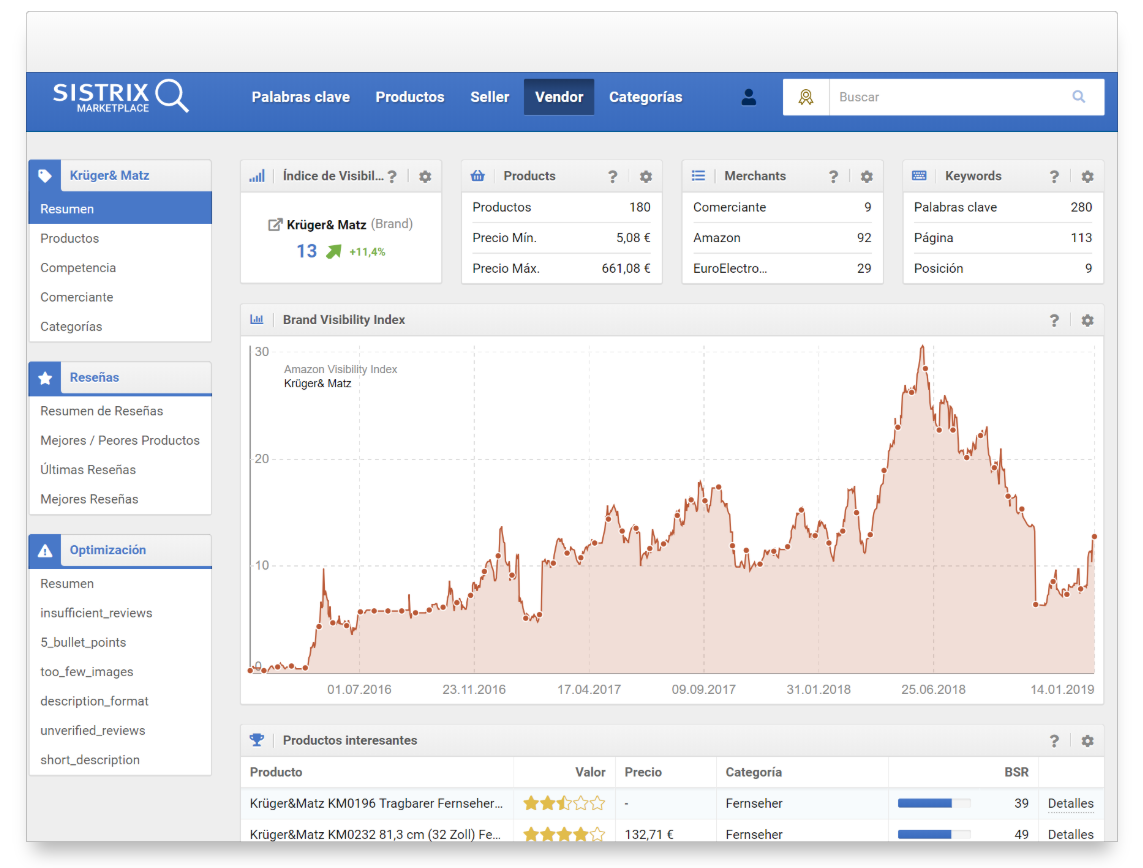Viewport: 1143px width, 868px height.
Task: Open gear settings for Keywords panel
Action: coord(1087,176)
